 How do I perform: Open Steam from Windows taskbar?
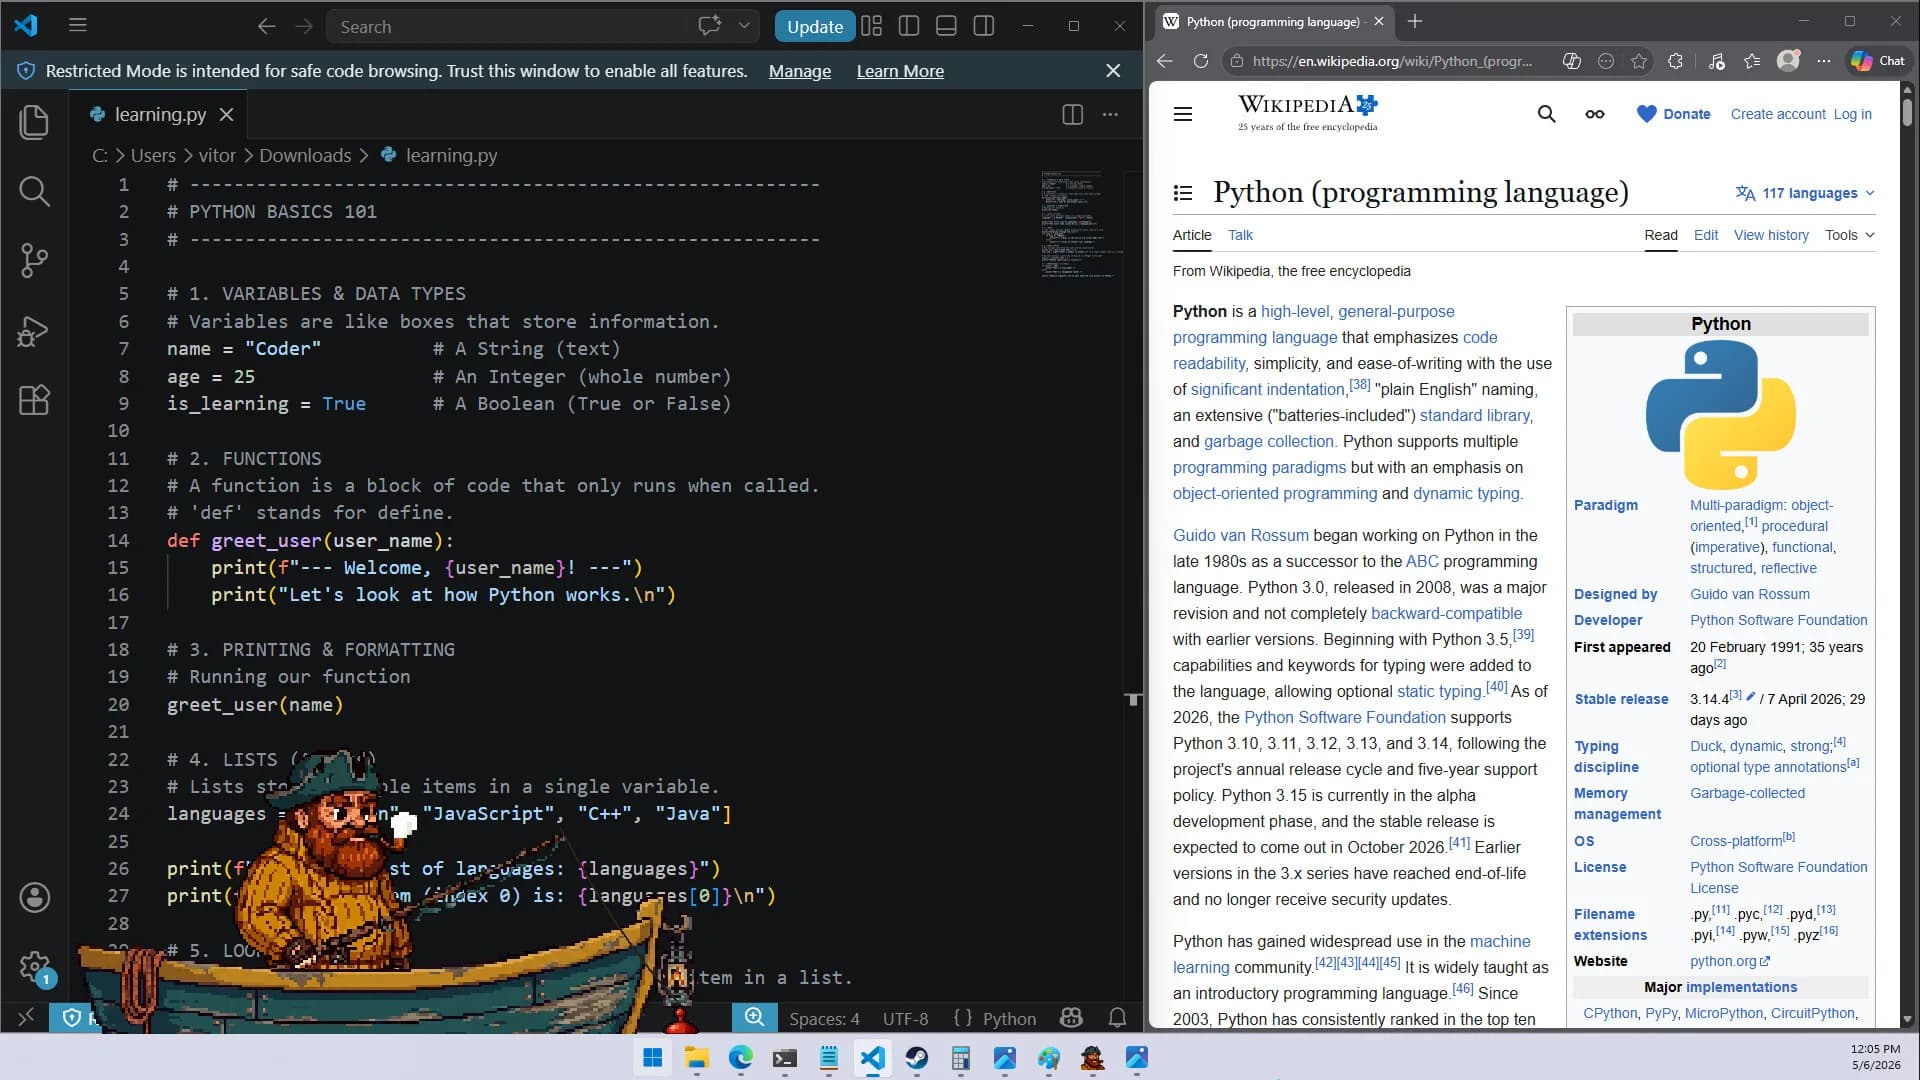coord(917,1058)
